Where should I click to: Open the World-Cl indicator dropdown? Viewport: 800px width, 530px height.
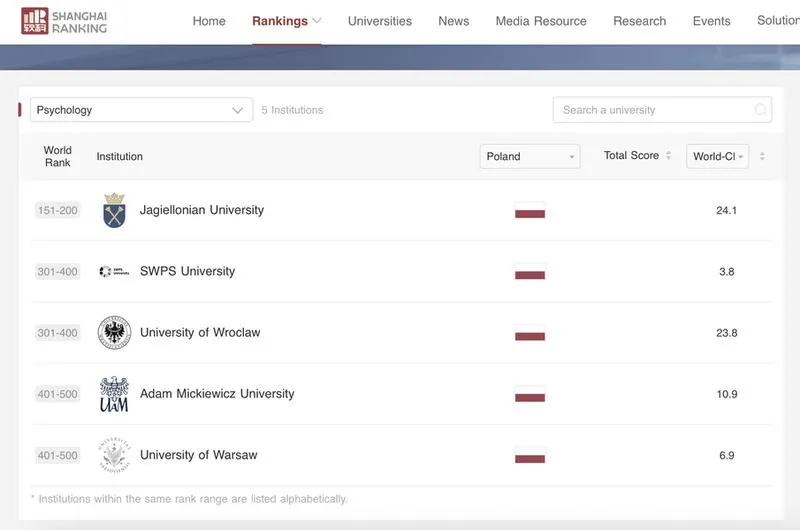pyautogui.click(x=718, y=156)
